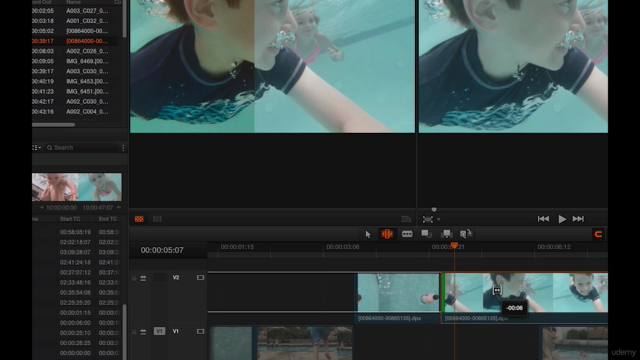
Task: Select the V2 clip with the green edge
Action: pyautogui.click(x=525, y=298)
